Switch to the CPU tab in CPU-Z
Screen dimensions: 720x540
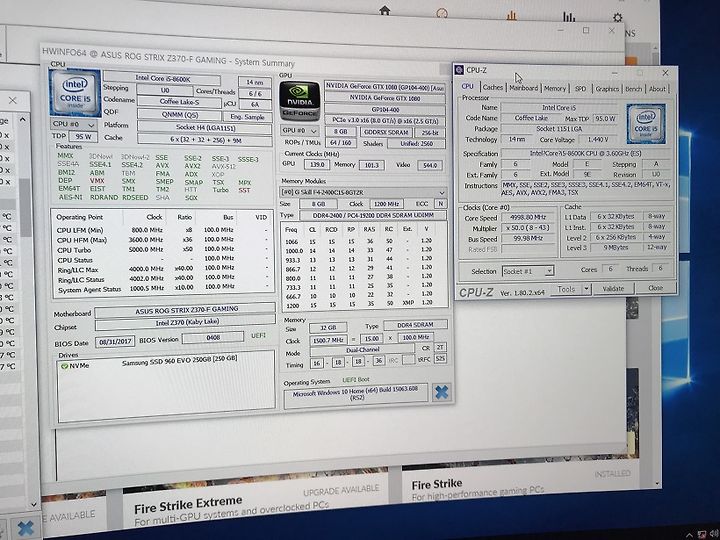[467, 86]
